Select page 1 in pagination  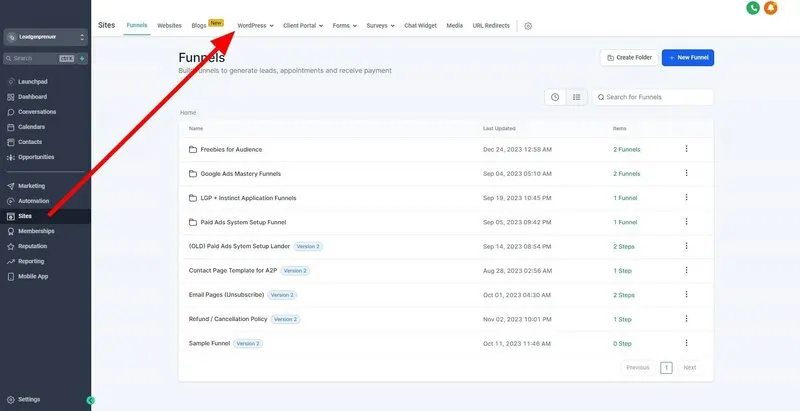(x=666, y=368)
